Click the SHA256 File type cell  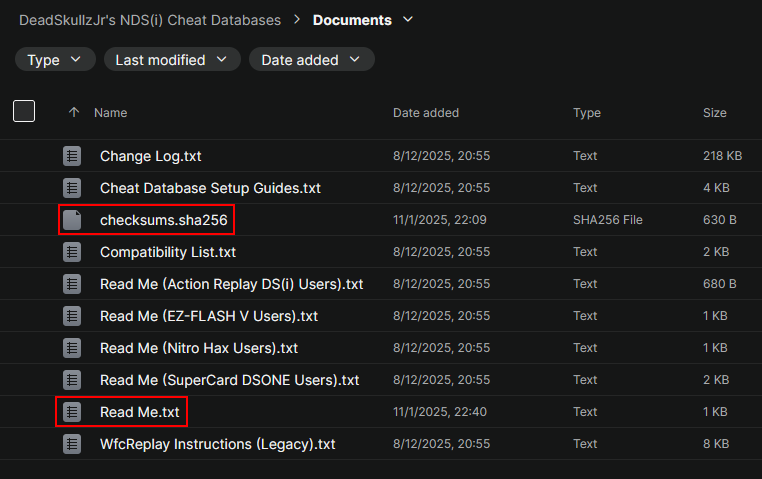click(x=607, y=220)
